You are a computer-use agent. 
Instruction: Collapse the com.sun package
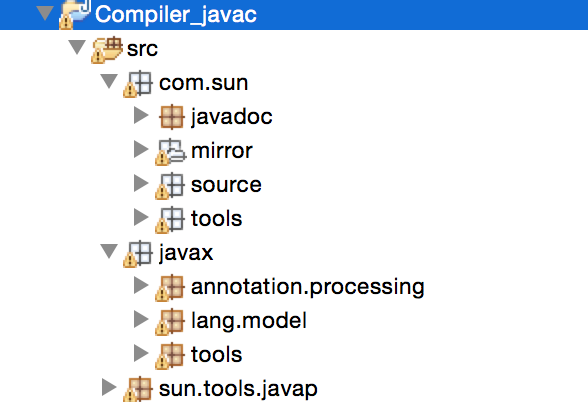tap(109, 81)
